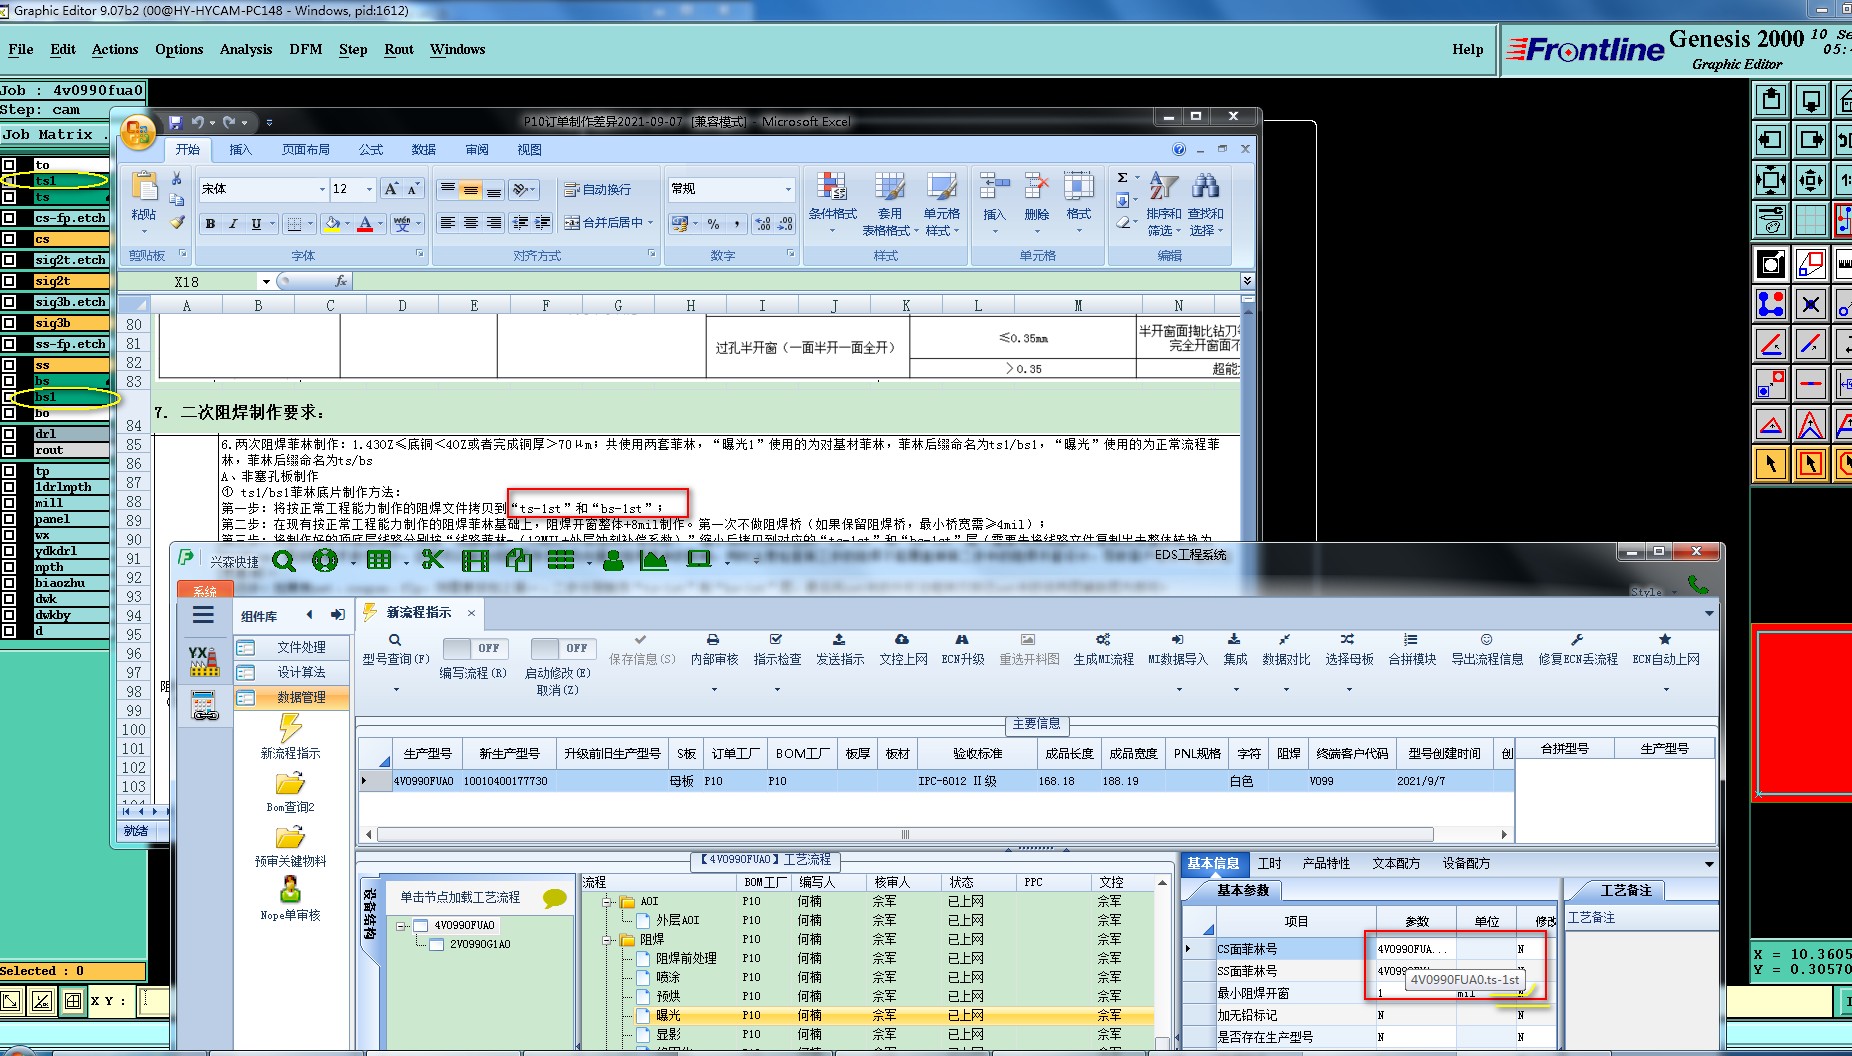Click the 新流程指示 lightning icon in sidebar
This screenshot has height=1056, width=1852.
point(290,727)
